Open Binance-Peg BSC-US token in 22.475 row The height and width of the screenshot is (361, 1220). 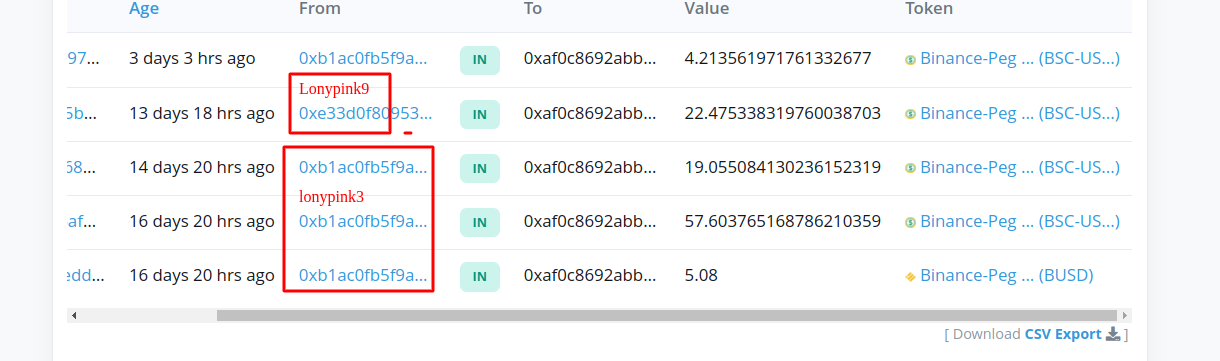pos(1020,113)
